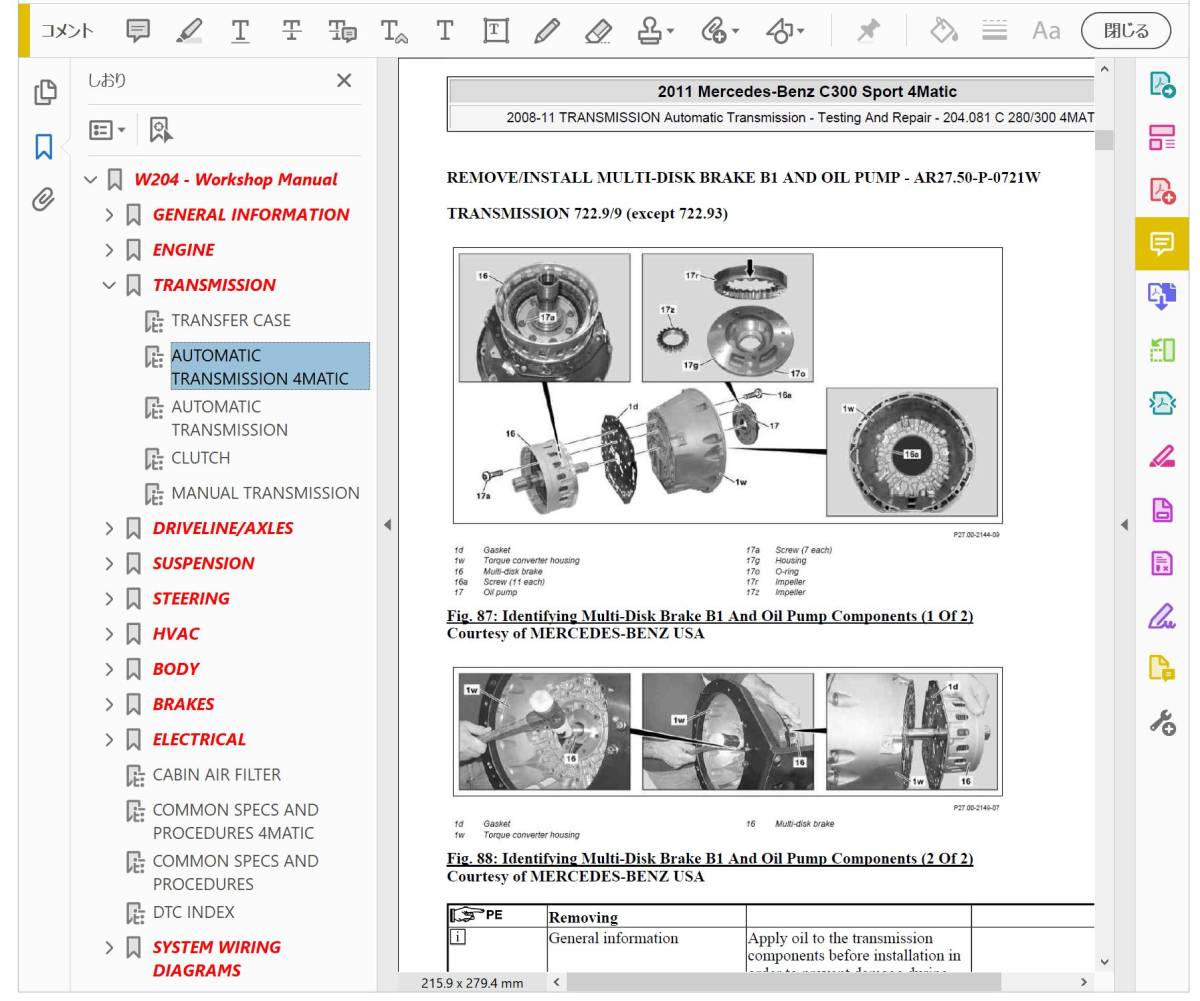
Task: Click the find current bookmark icon
Action: (161, 129)
